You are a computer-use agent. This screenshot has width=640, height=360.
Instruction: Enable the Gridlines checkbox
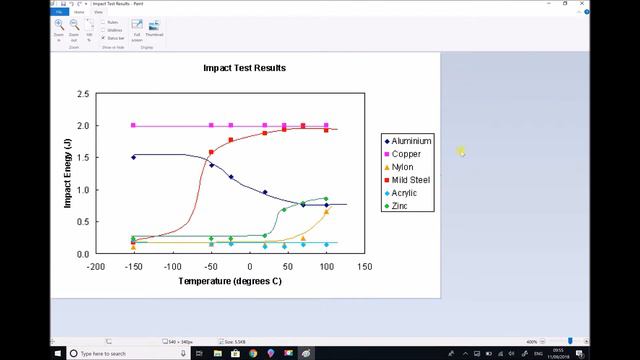(103, 30)
